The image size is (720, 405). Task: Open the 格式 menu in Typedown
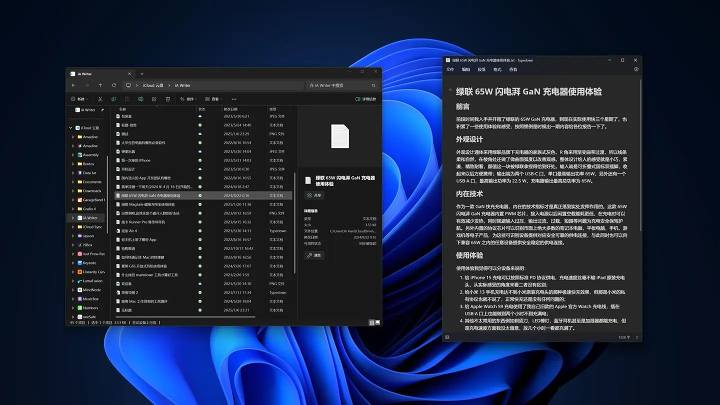(x=497, y=69)
